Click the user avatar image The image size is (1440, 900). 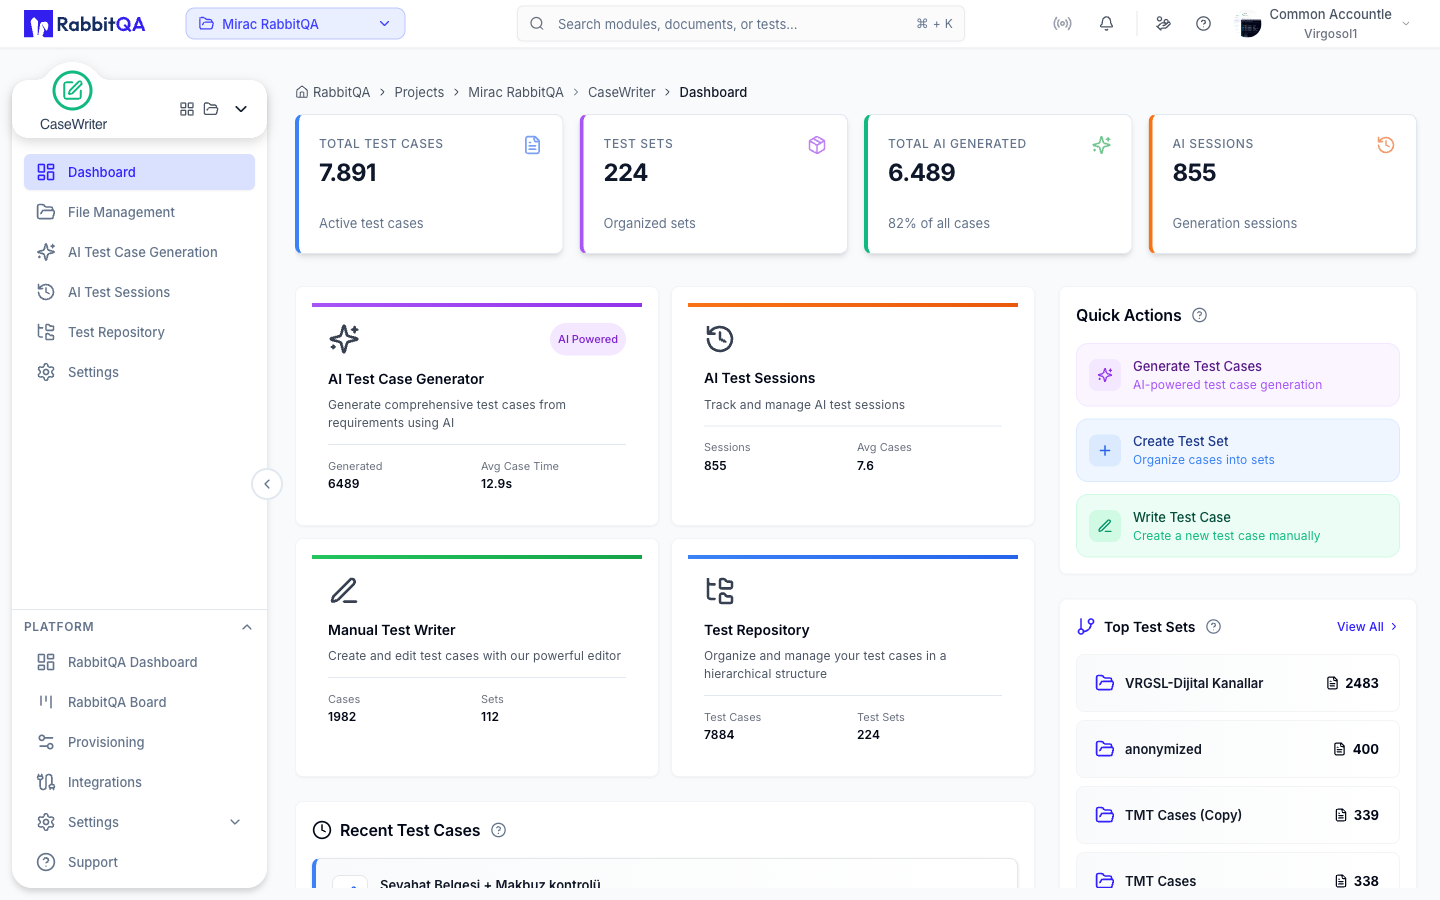point(1249,24)
